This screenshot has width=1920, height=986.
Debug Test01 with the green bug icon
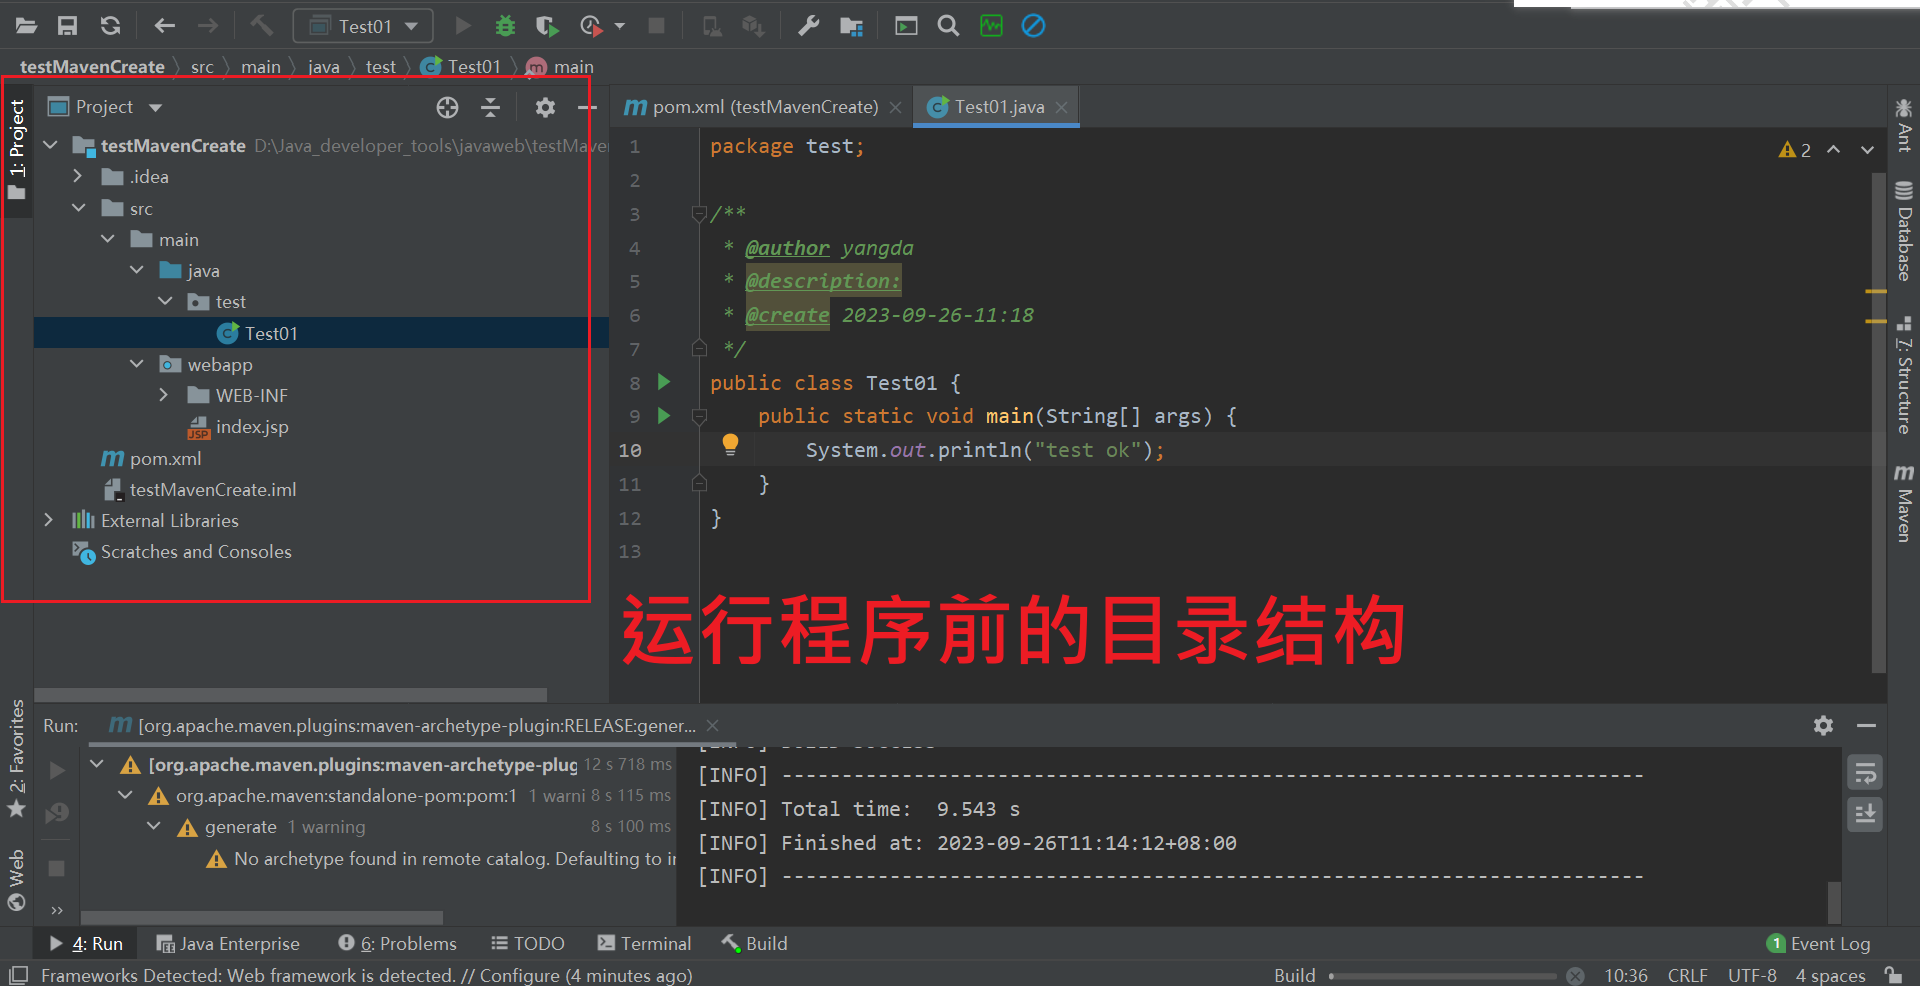(x=506, y=26)
